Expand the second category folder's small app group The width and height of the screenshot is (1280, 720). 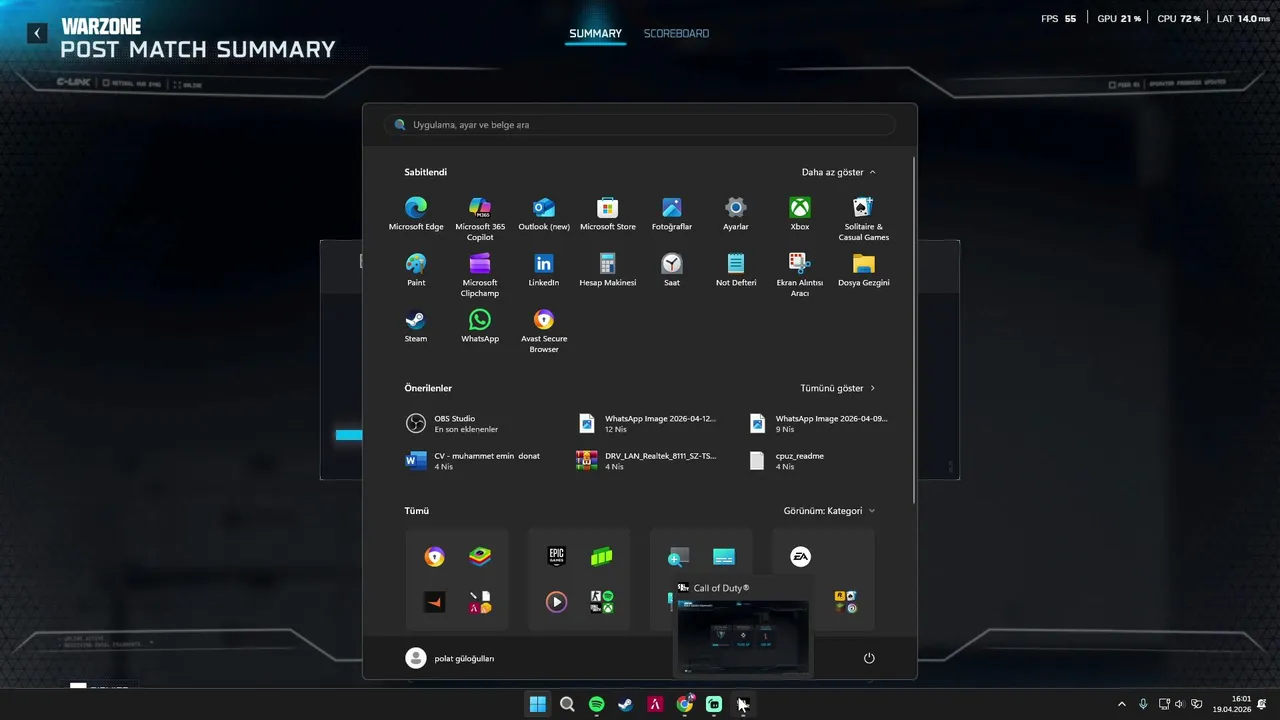click(x=601, y=601)
